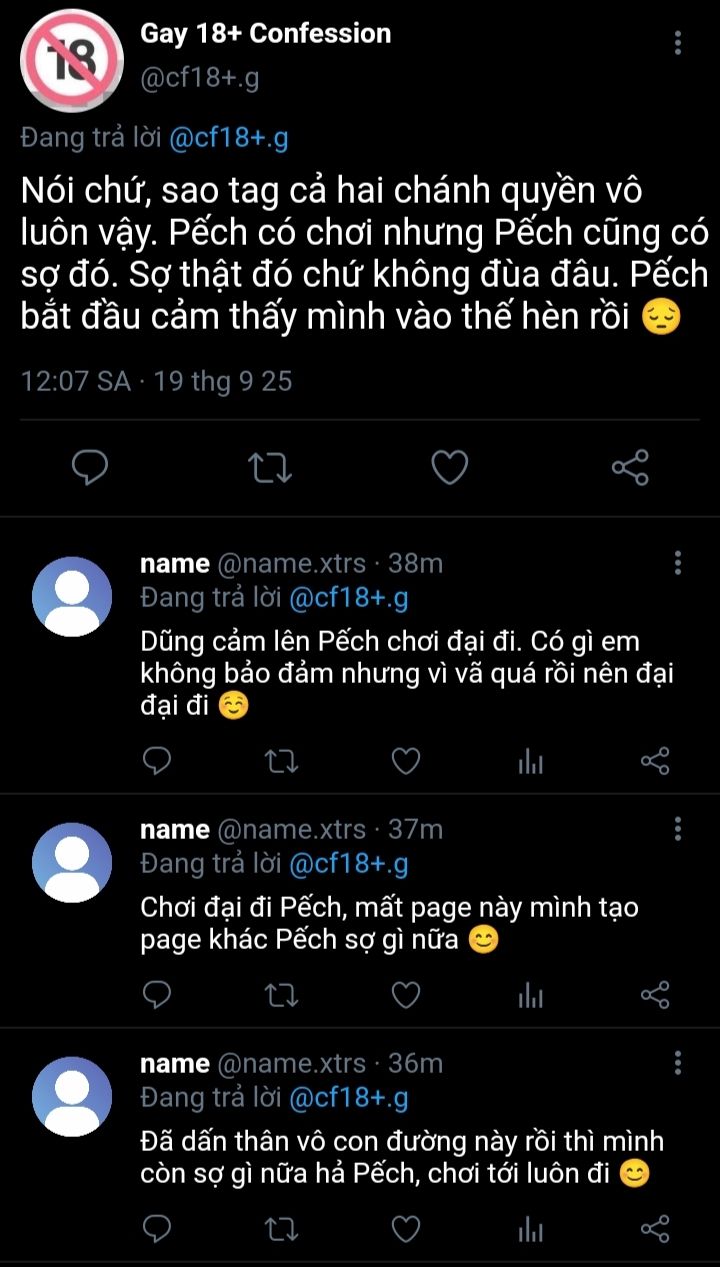Screen dimensions: 720x1267
Task: View analytics of the 38m comment
Action: click(530, 763)
